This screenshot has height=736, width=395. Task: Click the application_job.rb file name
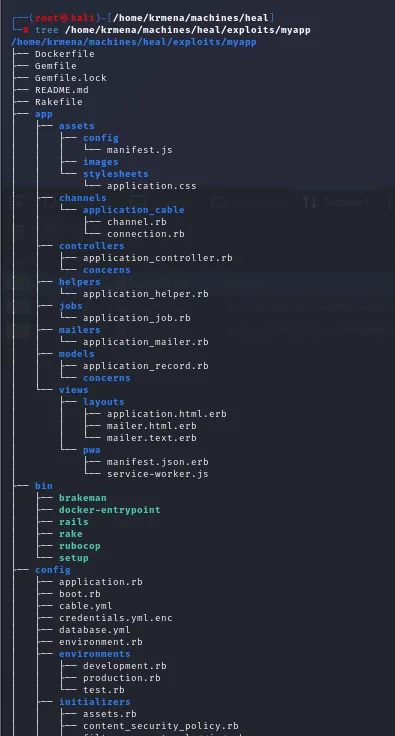click(137, 318)
